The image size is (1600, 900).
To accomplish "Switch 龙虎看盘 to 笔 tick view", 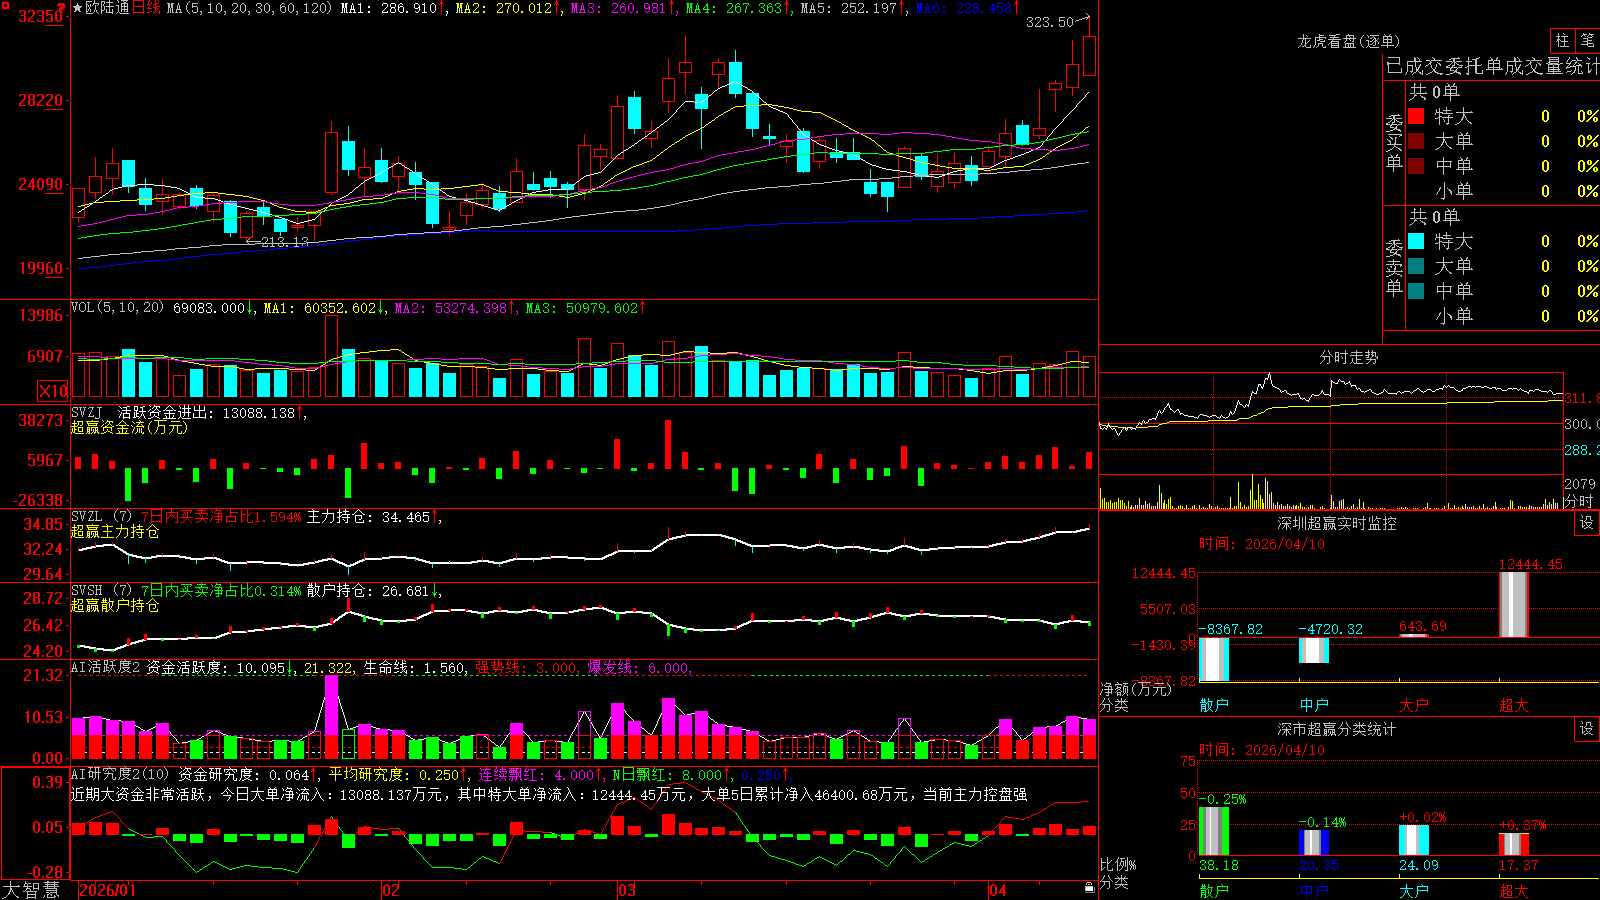I will pos(1588,41).
